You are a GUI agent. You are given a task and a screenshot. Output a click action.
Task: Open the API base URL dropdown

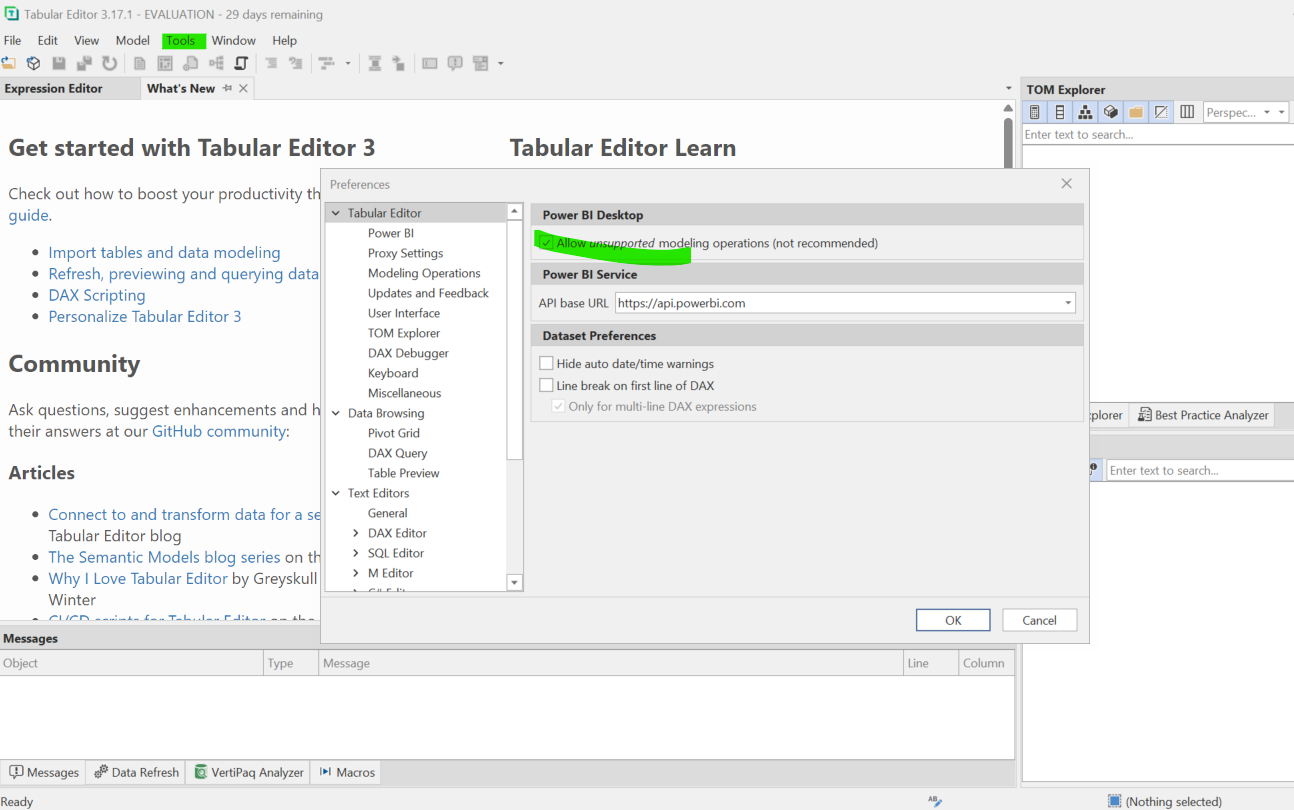coord(1068,303)
